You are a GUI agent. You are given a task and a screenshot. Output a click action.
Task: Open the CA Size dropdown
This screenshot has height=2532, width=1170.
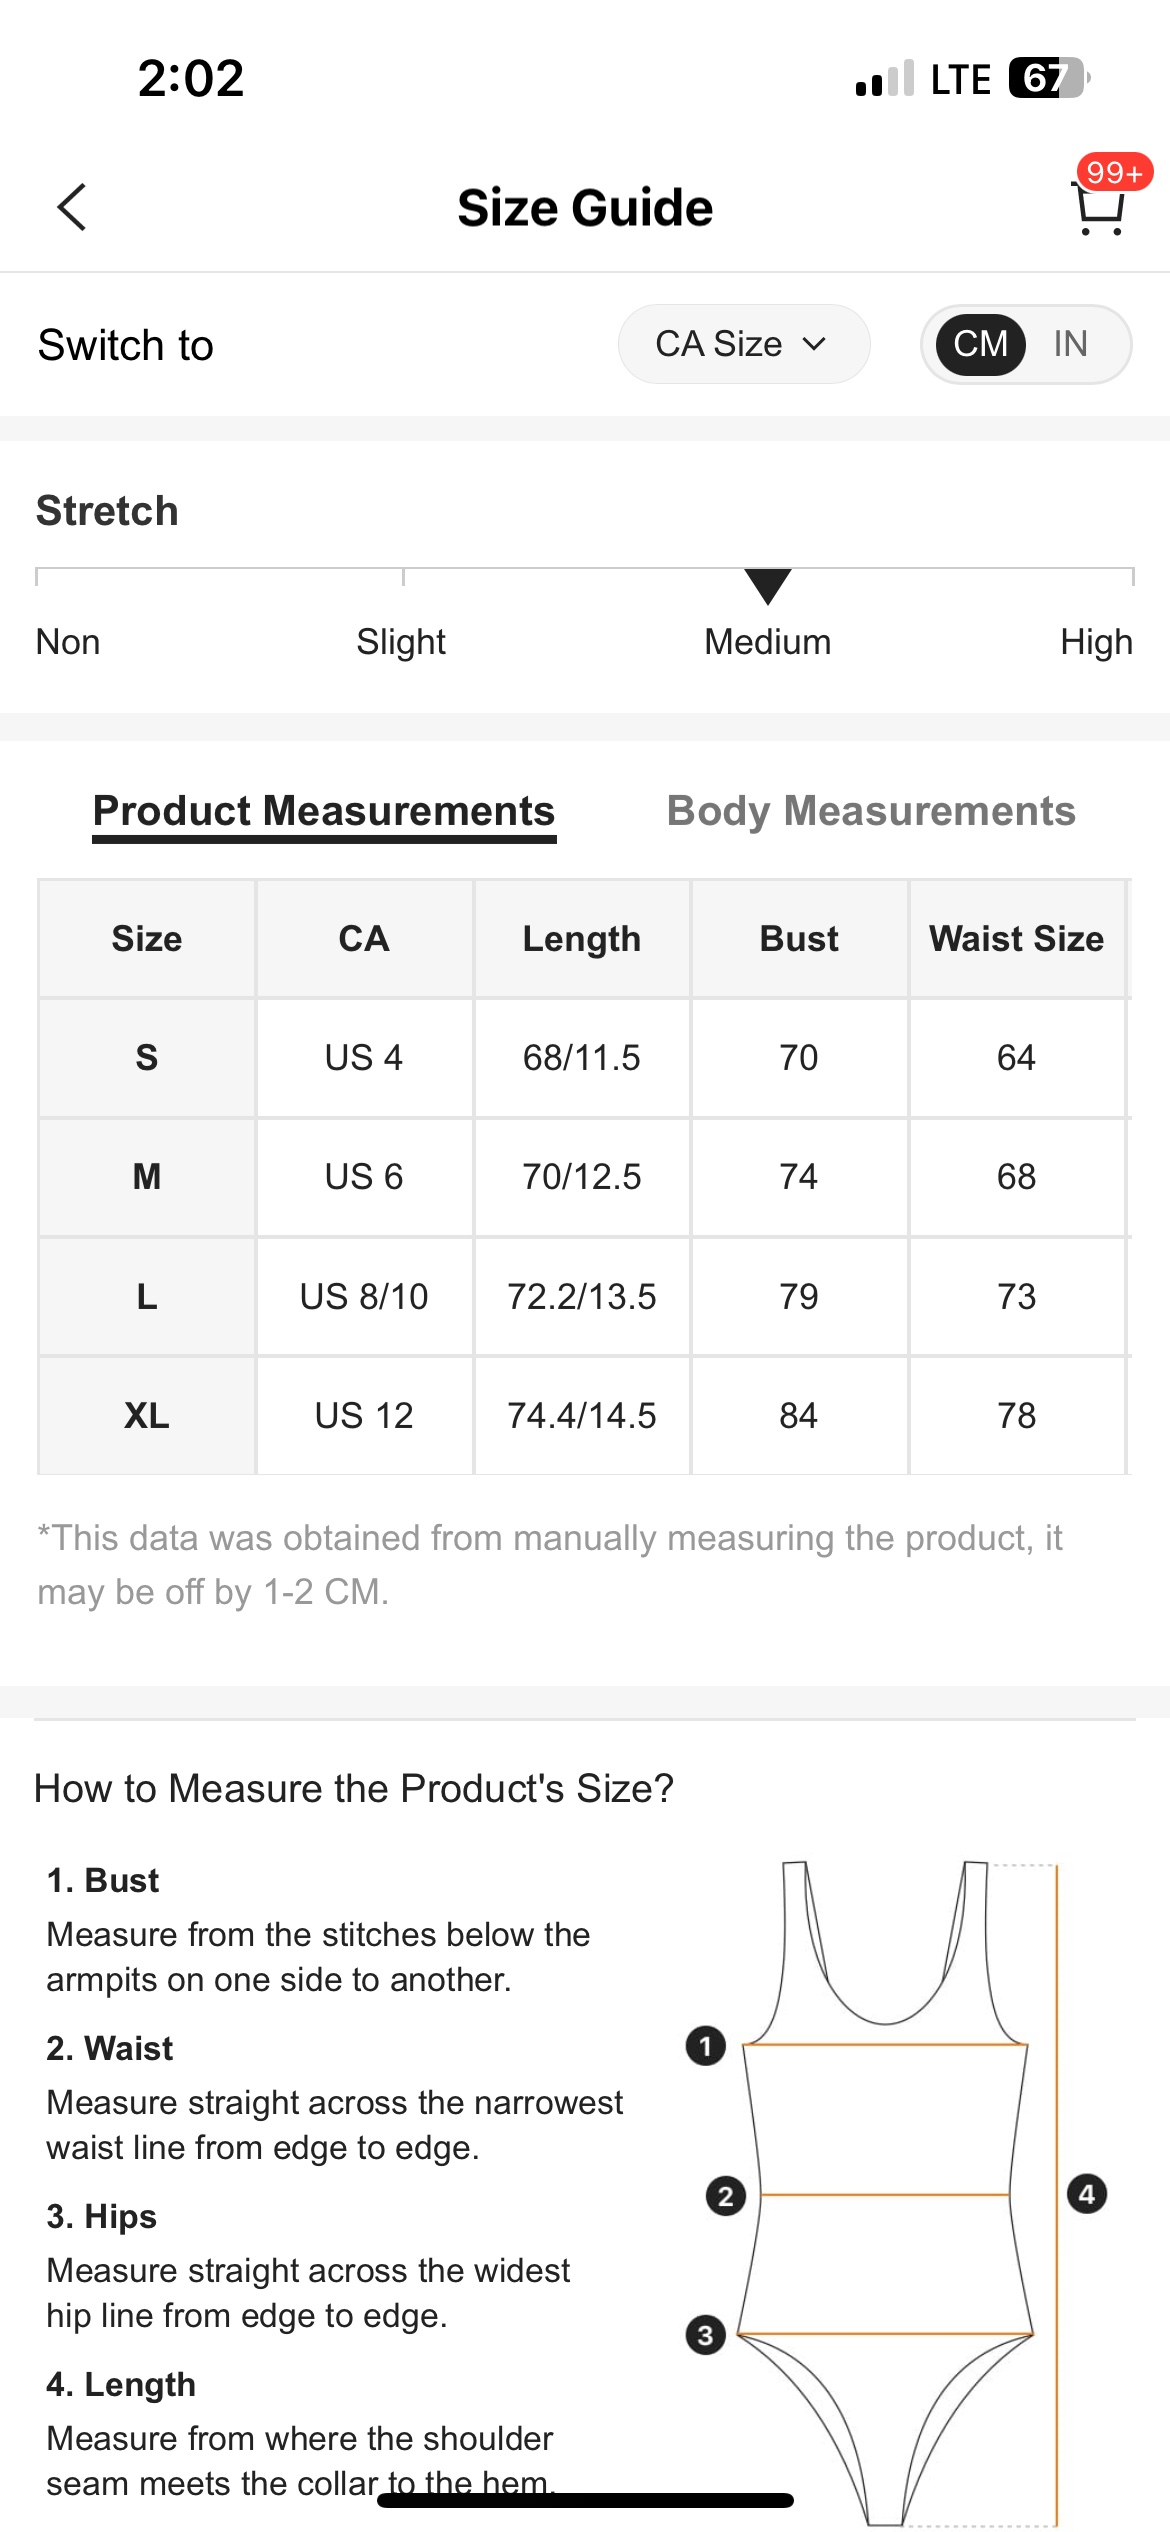[744, 343]
